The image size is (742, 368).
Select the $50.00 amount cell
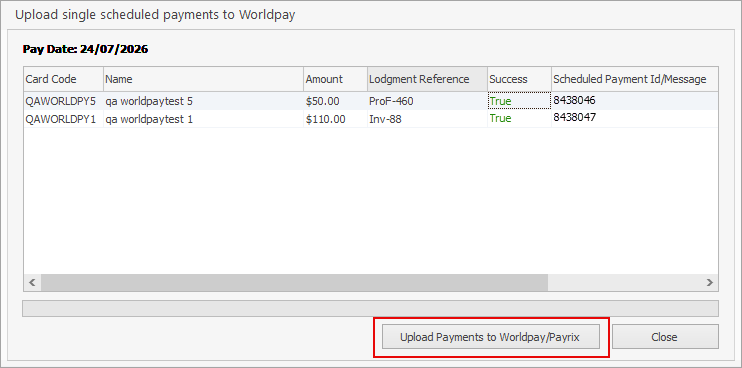335,101
